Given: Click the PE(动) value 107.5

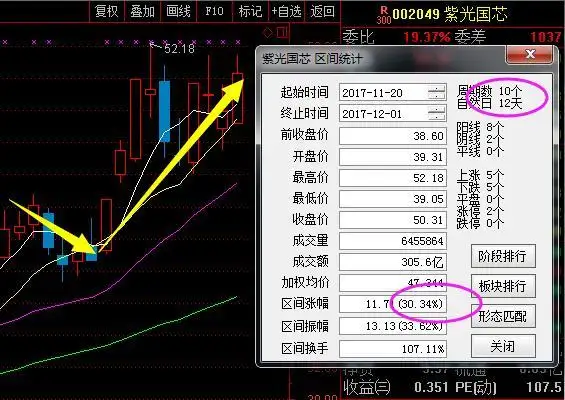Looking at the screenshot, I should 543,387.
